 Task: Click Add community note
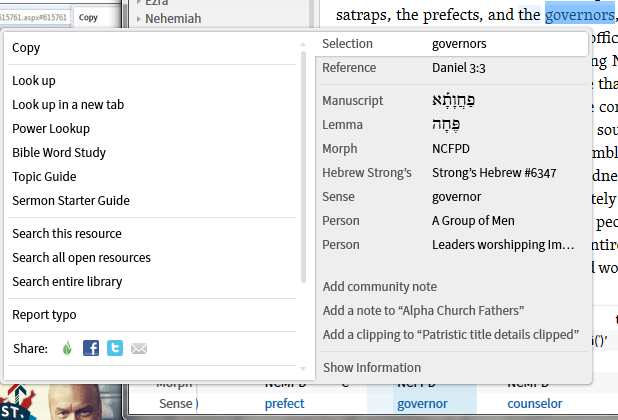pyautogui.click(x=380, y=287)
